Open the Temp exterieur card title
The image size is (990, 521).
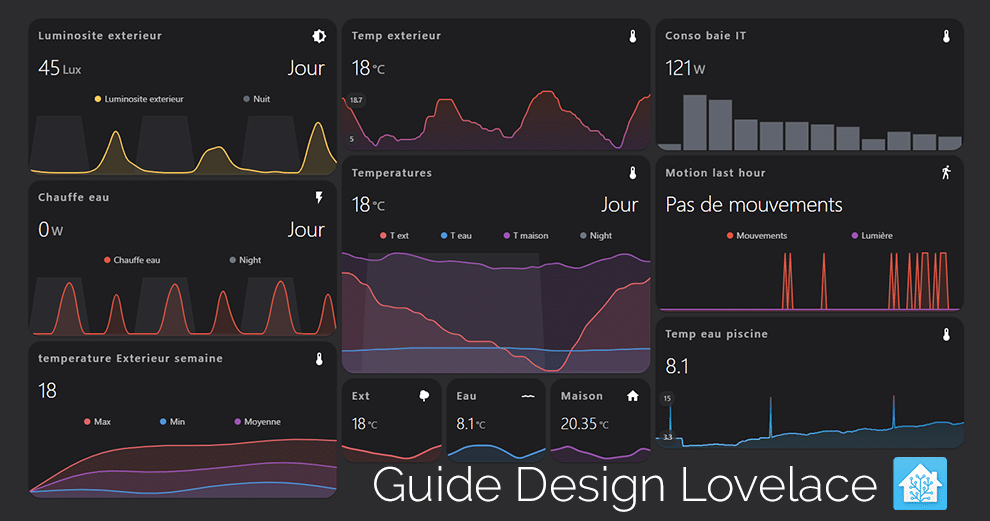[396, 36]
